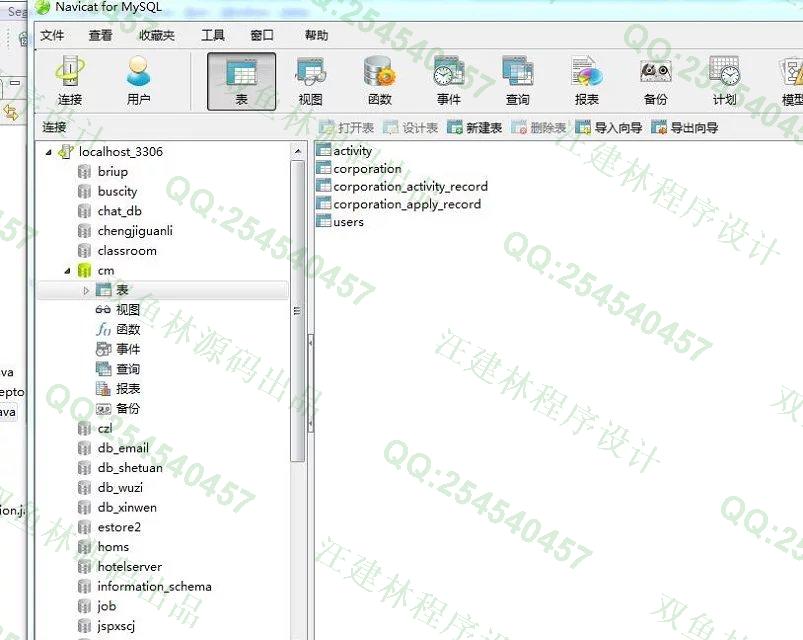Select 事件 under cm database

click(128, 349)
